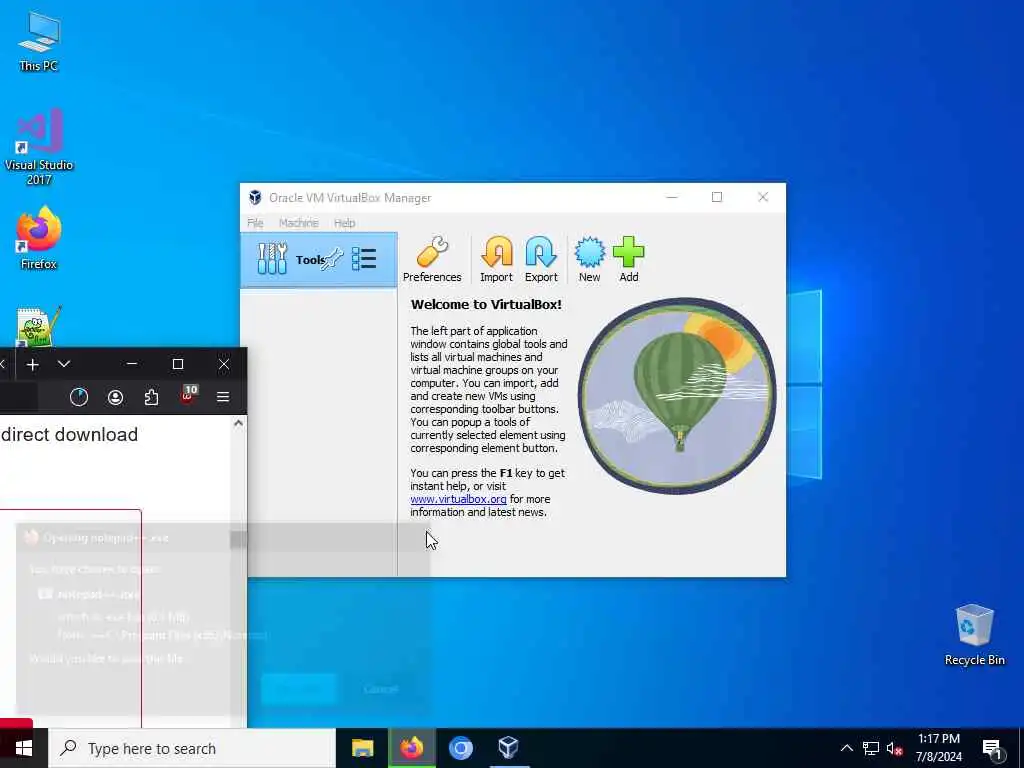Open a new tab in Firefox
1024x768 pixels.
pyautogui.click(x=32, y=364)
